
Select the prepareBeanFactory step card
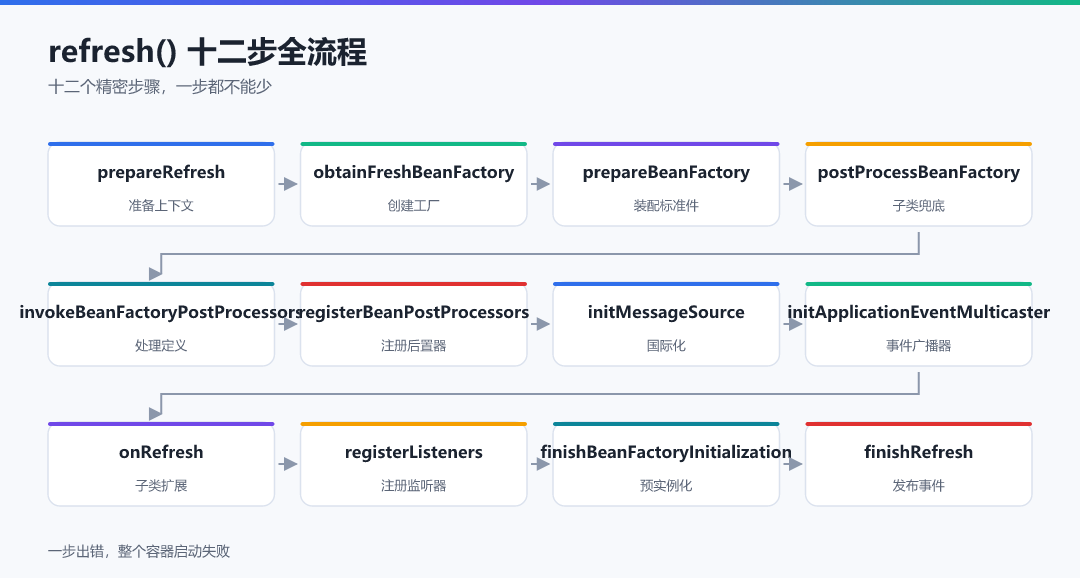click(666, 184)
